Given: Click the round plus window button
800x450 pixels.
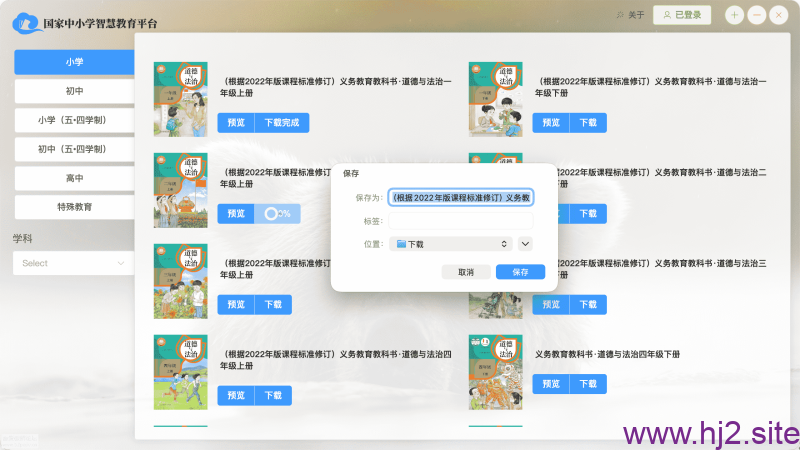Looking at the screenshot, I should point(734,15).
